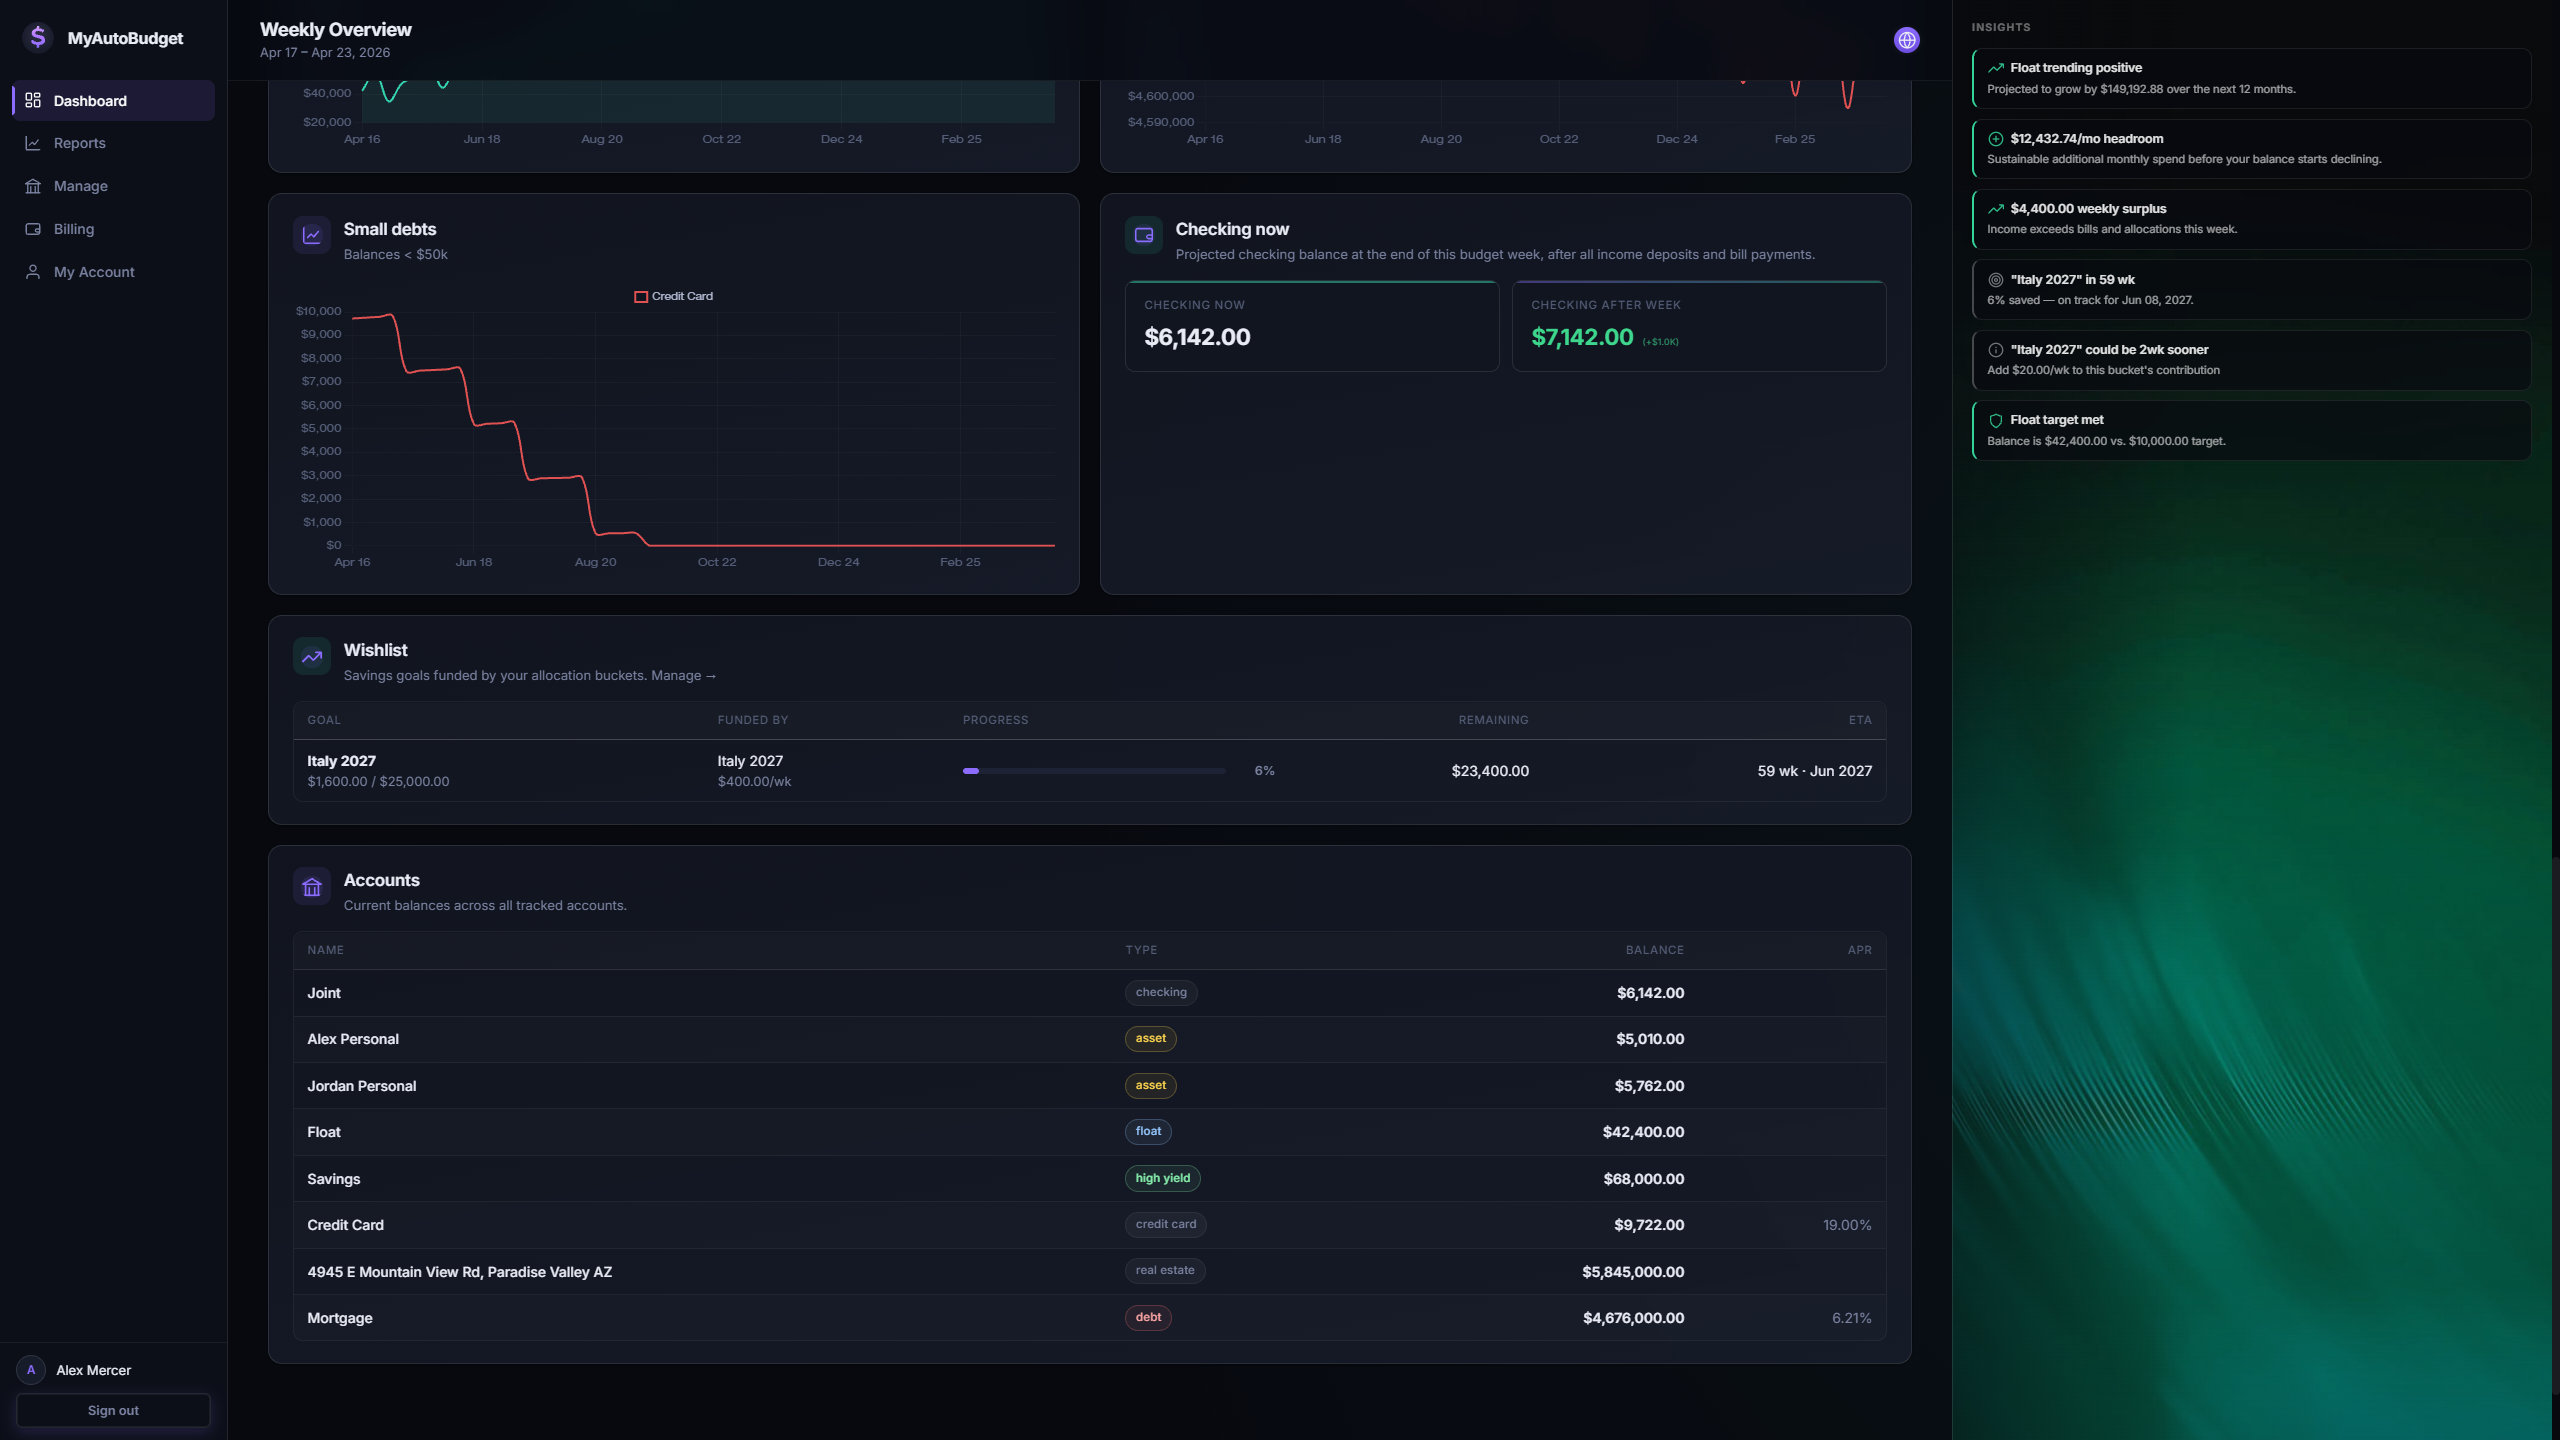2560x1440 pixels.
Task: Click the Checking After Week $7,142.00 value
Action: pos(1582,338)
